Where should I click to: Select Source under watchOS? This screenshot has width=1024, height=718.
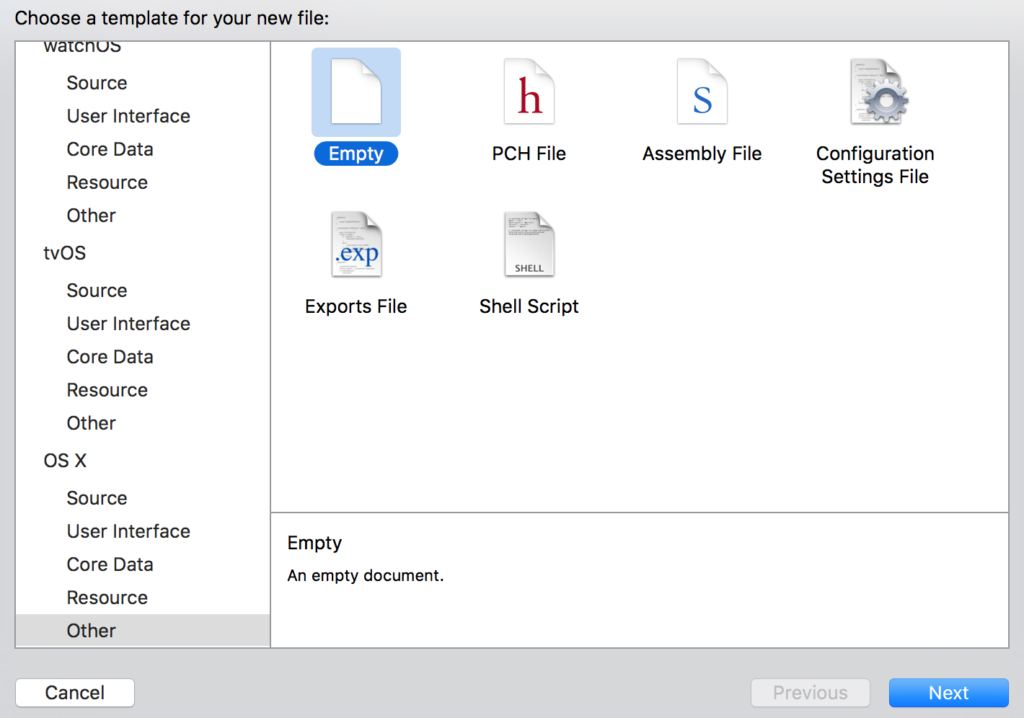(x=96, y=83)
